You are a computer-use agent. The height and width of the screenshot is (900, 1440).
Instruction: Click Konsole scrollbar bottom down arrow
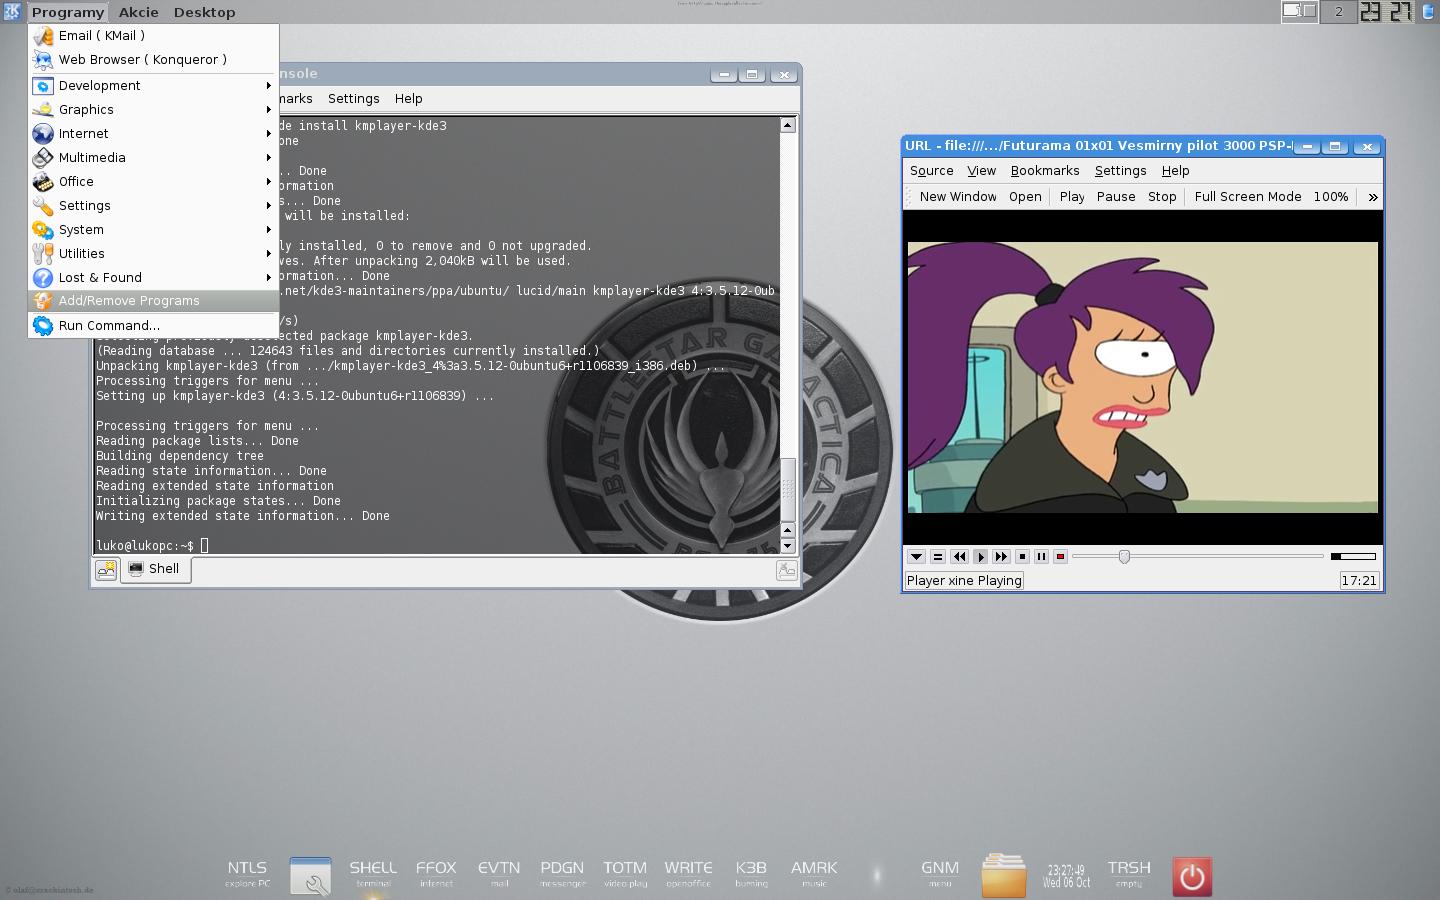pos(788,546)
